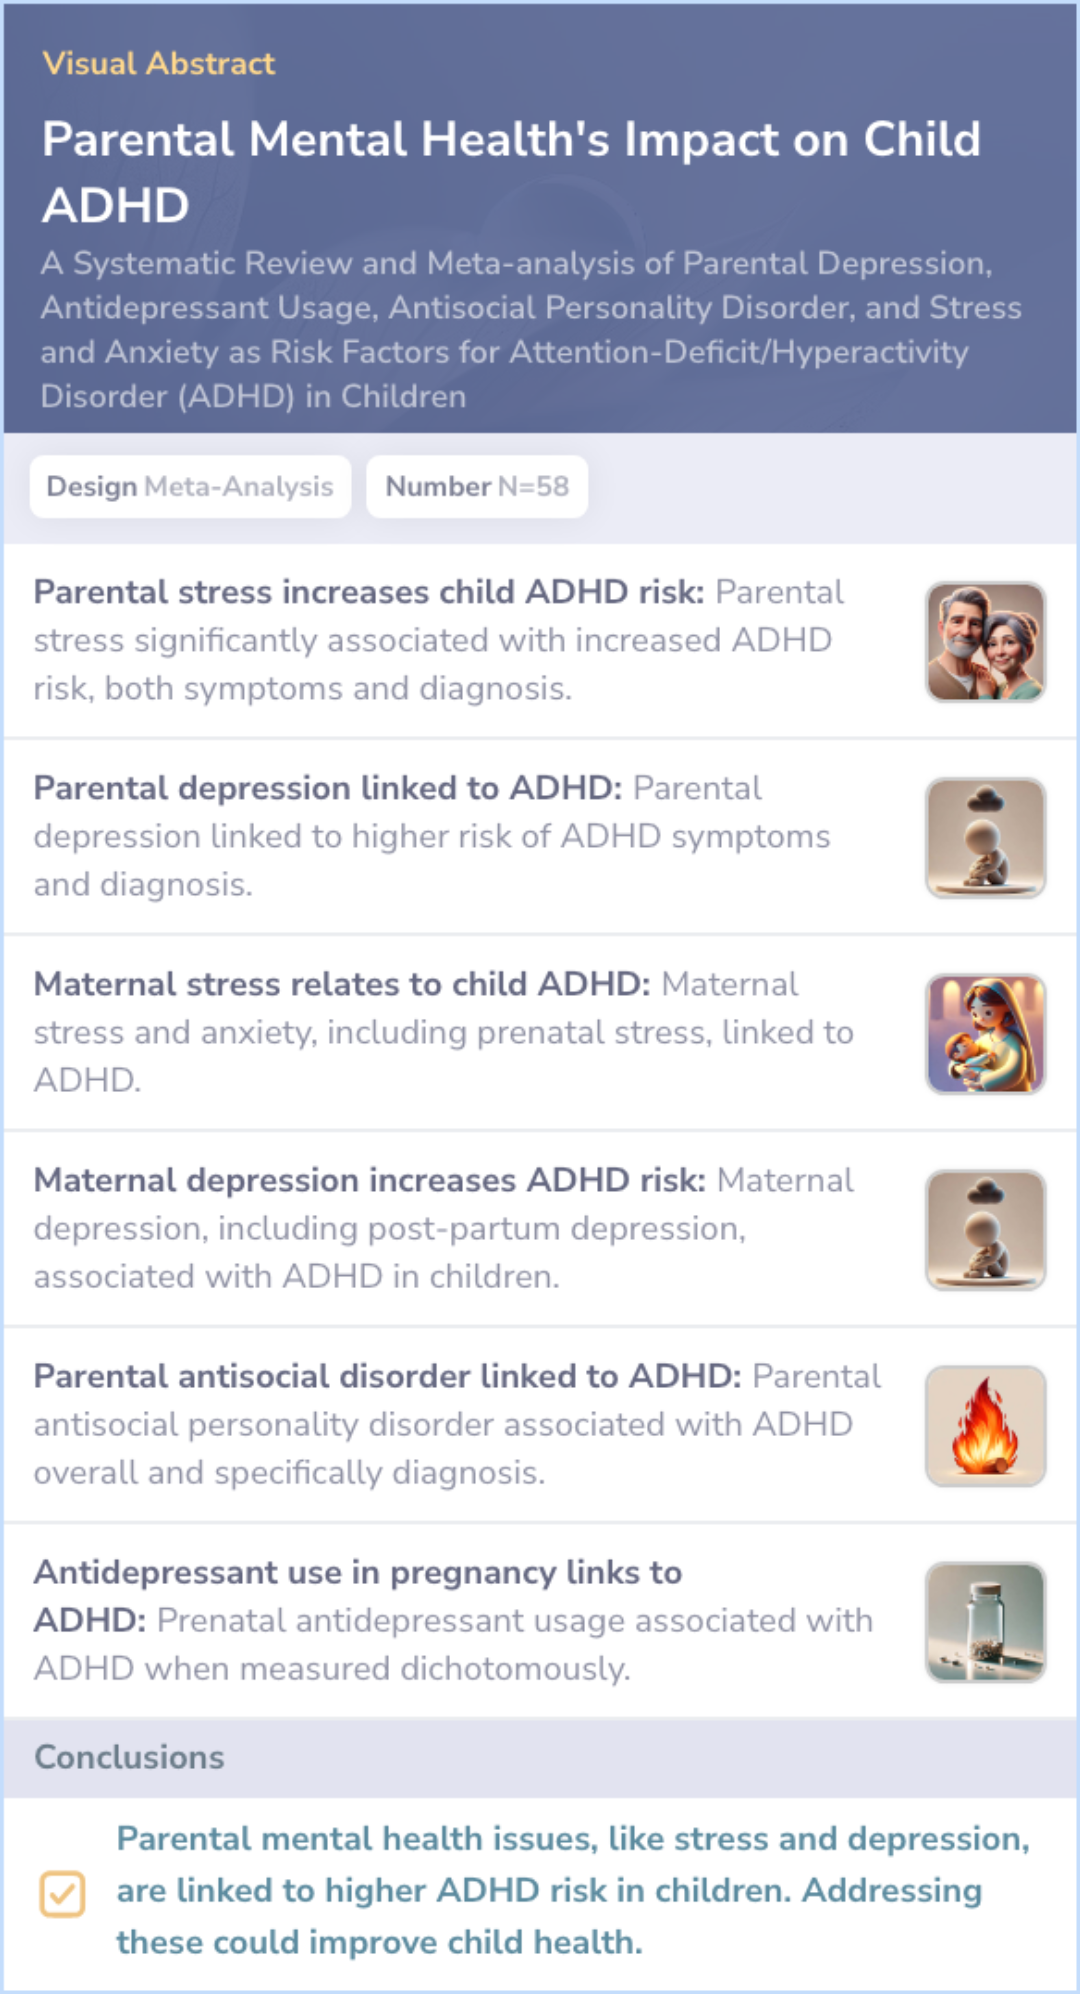Click the Maternal depression increases ADHD risk heading
The height and width of the screenshot is (1994, 1080).
point(369,1180)
